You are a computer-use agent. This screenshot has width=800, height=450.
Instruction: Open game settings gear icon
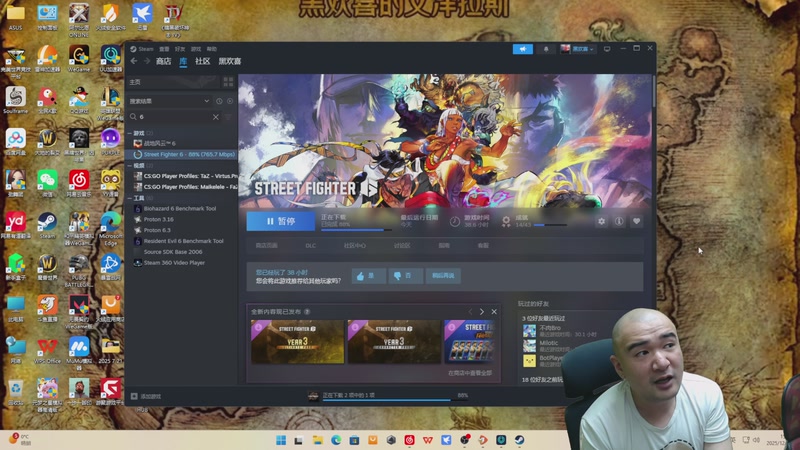(602, 221)
